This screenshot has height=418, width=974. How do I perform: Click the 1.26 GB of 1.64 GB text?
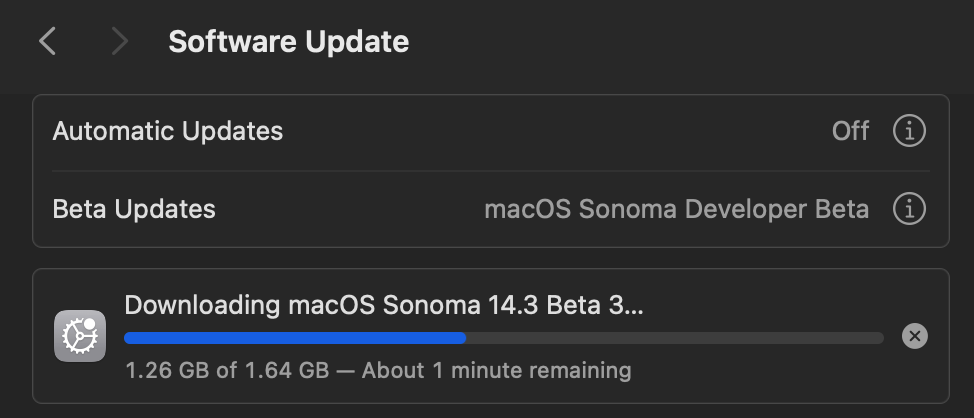[227, 371]
